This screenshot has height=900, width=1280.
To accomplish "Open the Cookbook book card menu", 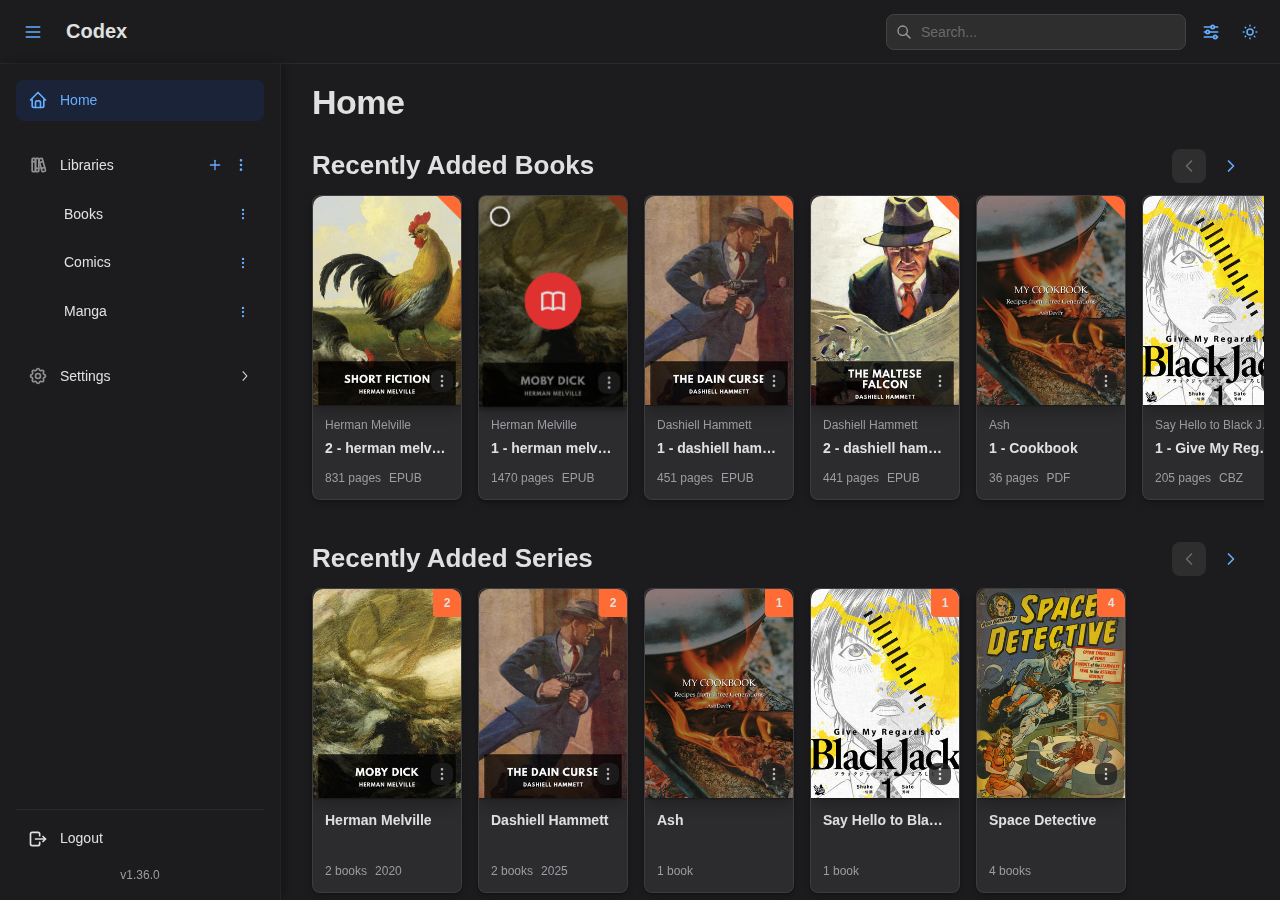I will click(1106, 381).
